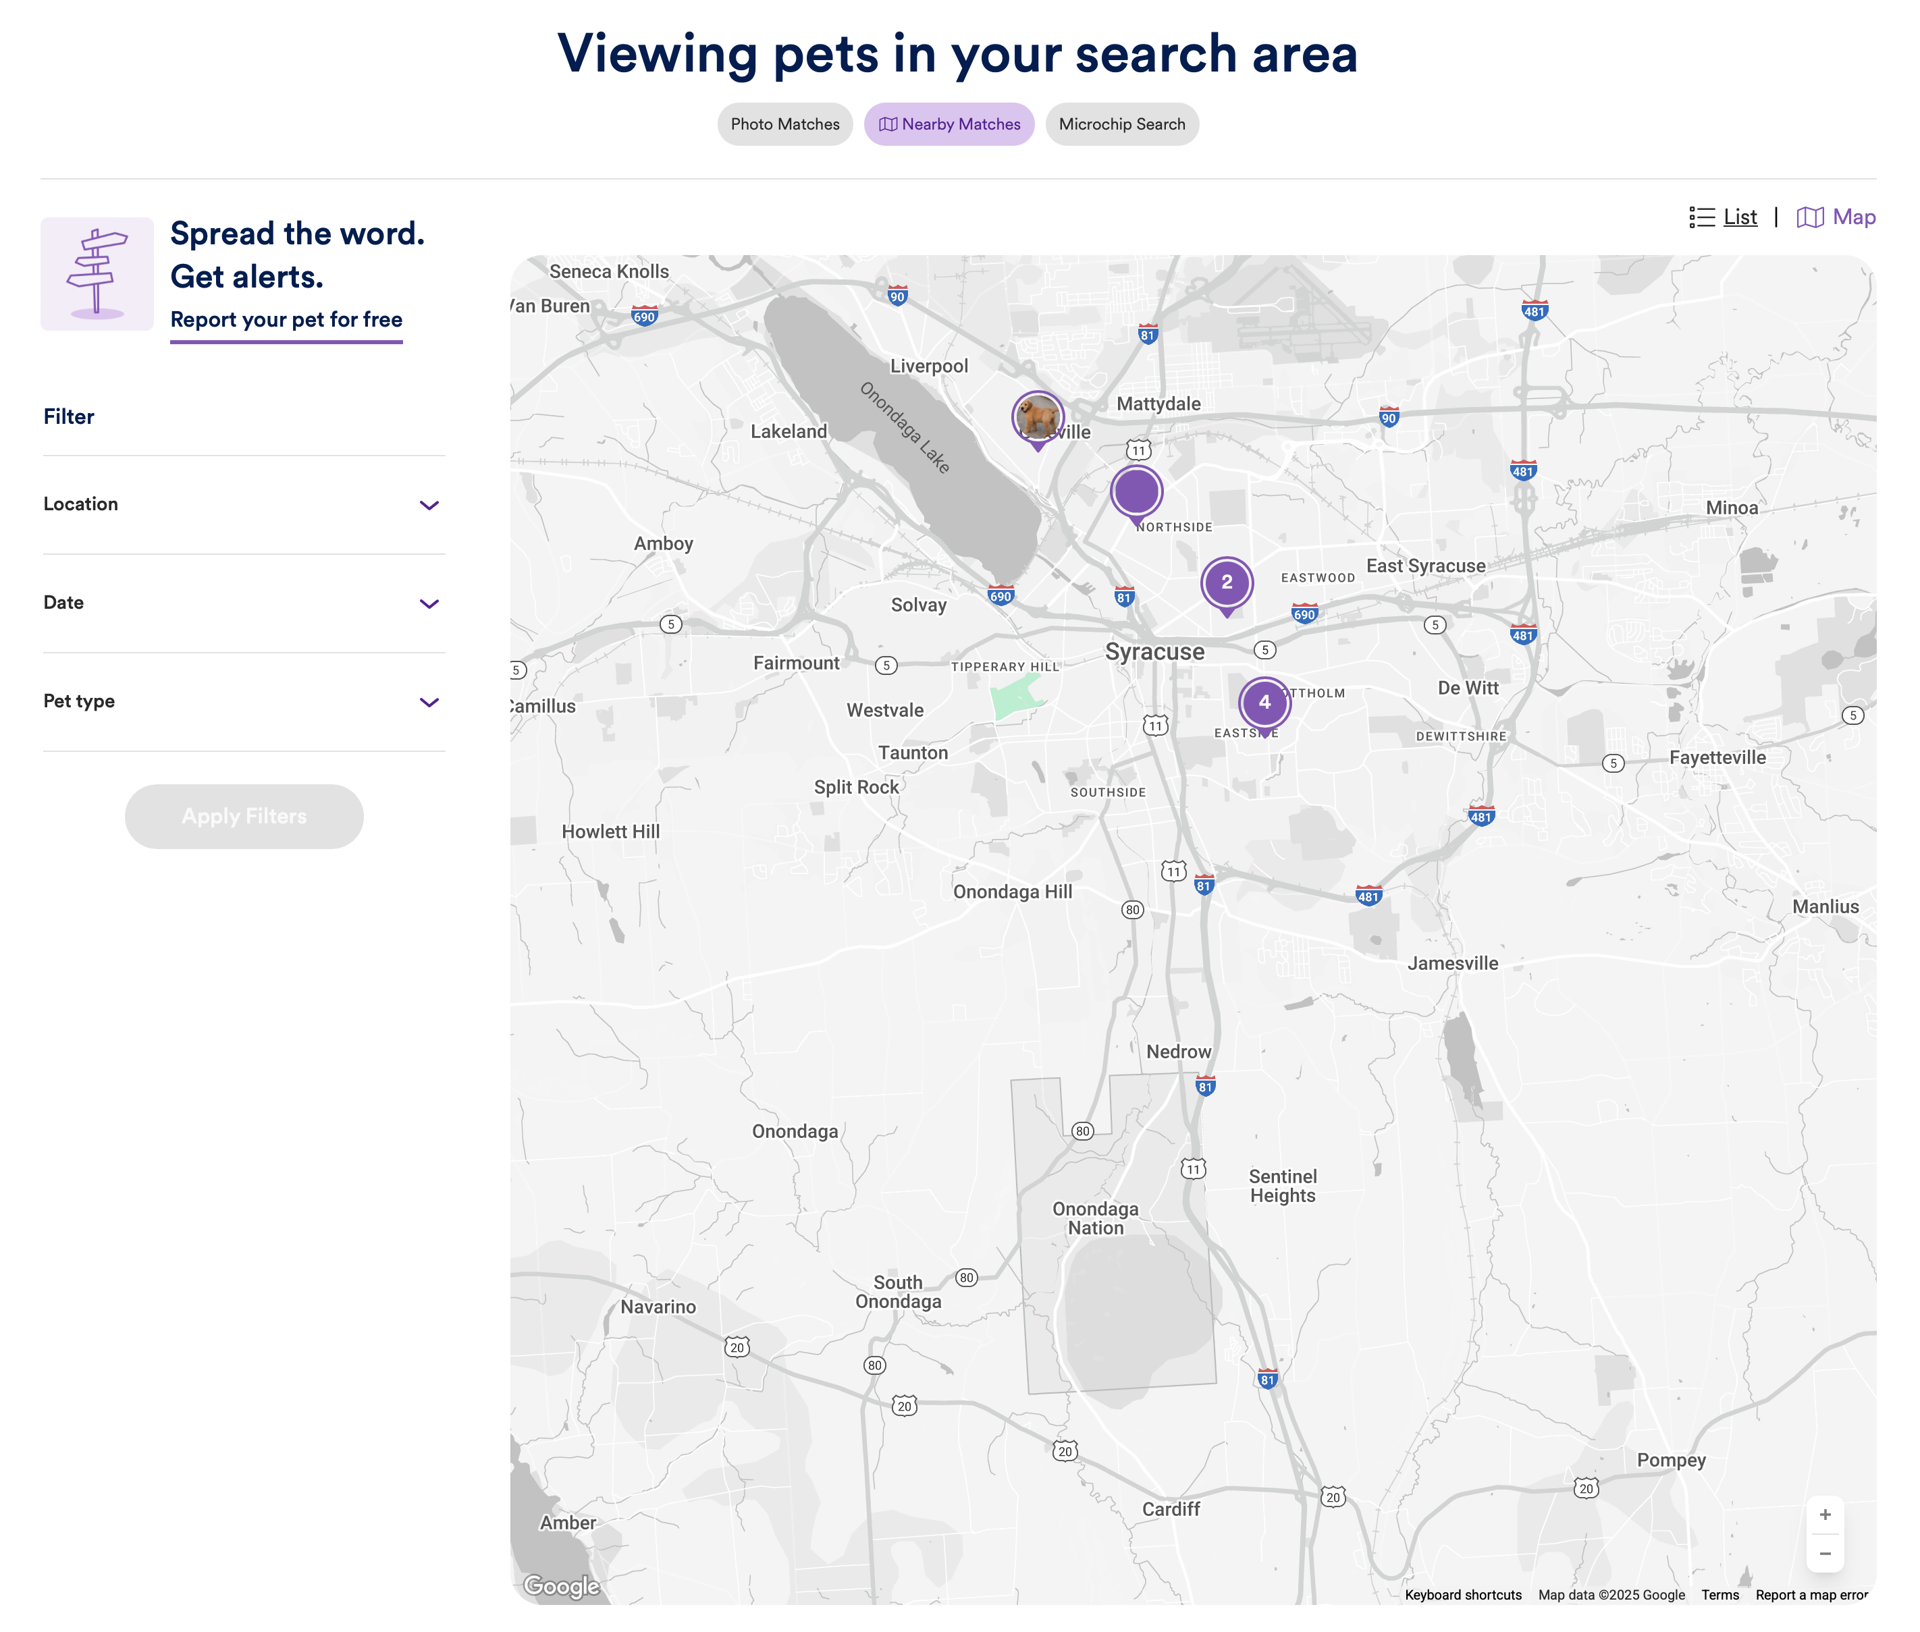Viewport: 1920px width, 1632px height.
Task: Click the Apply Filters button
Action: (x=244, y=817)
